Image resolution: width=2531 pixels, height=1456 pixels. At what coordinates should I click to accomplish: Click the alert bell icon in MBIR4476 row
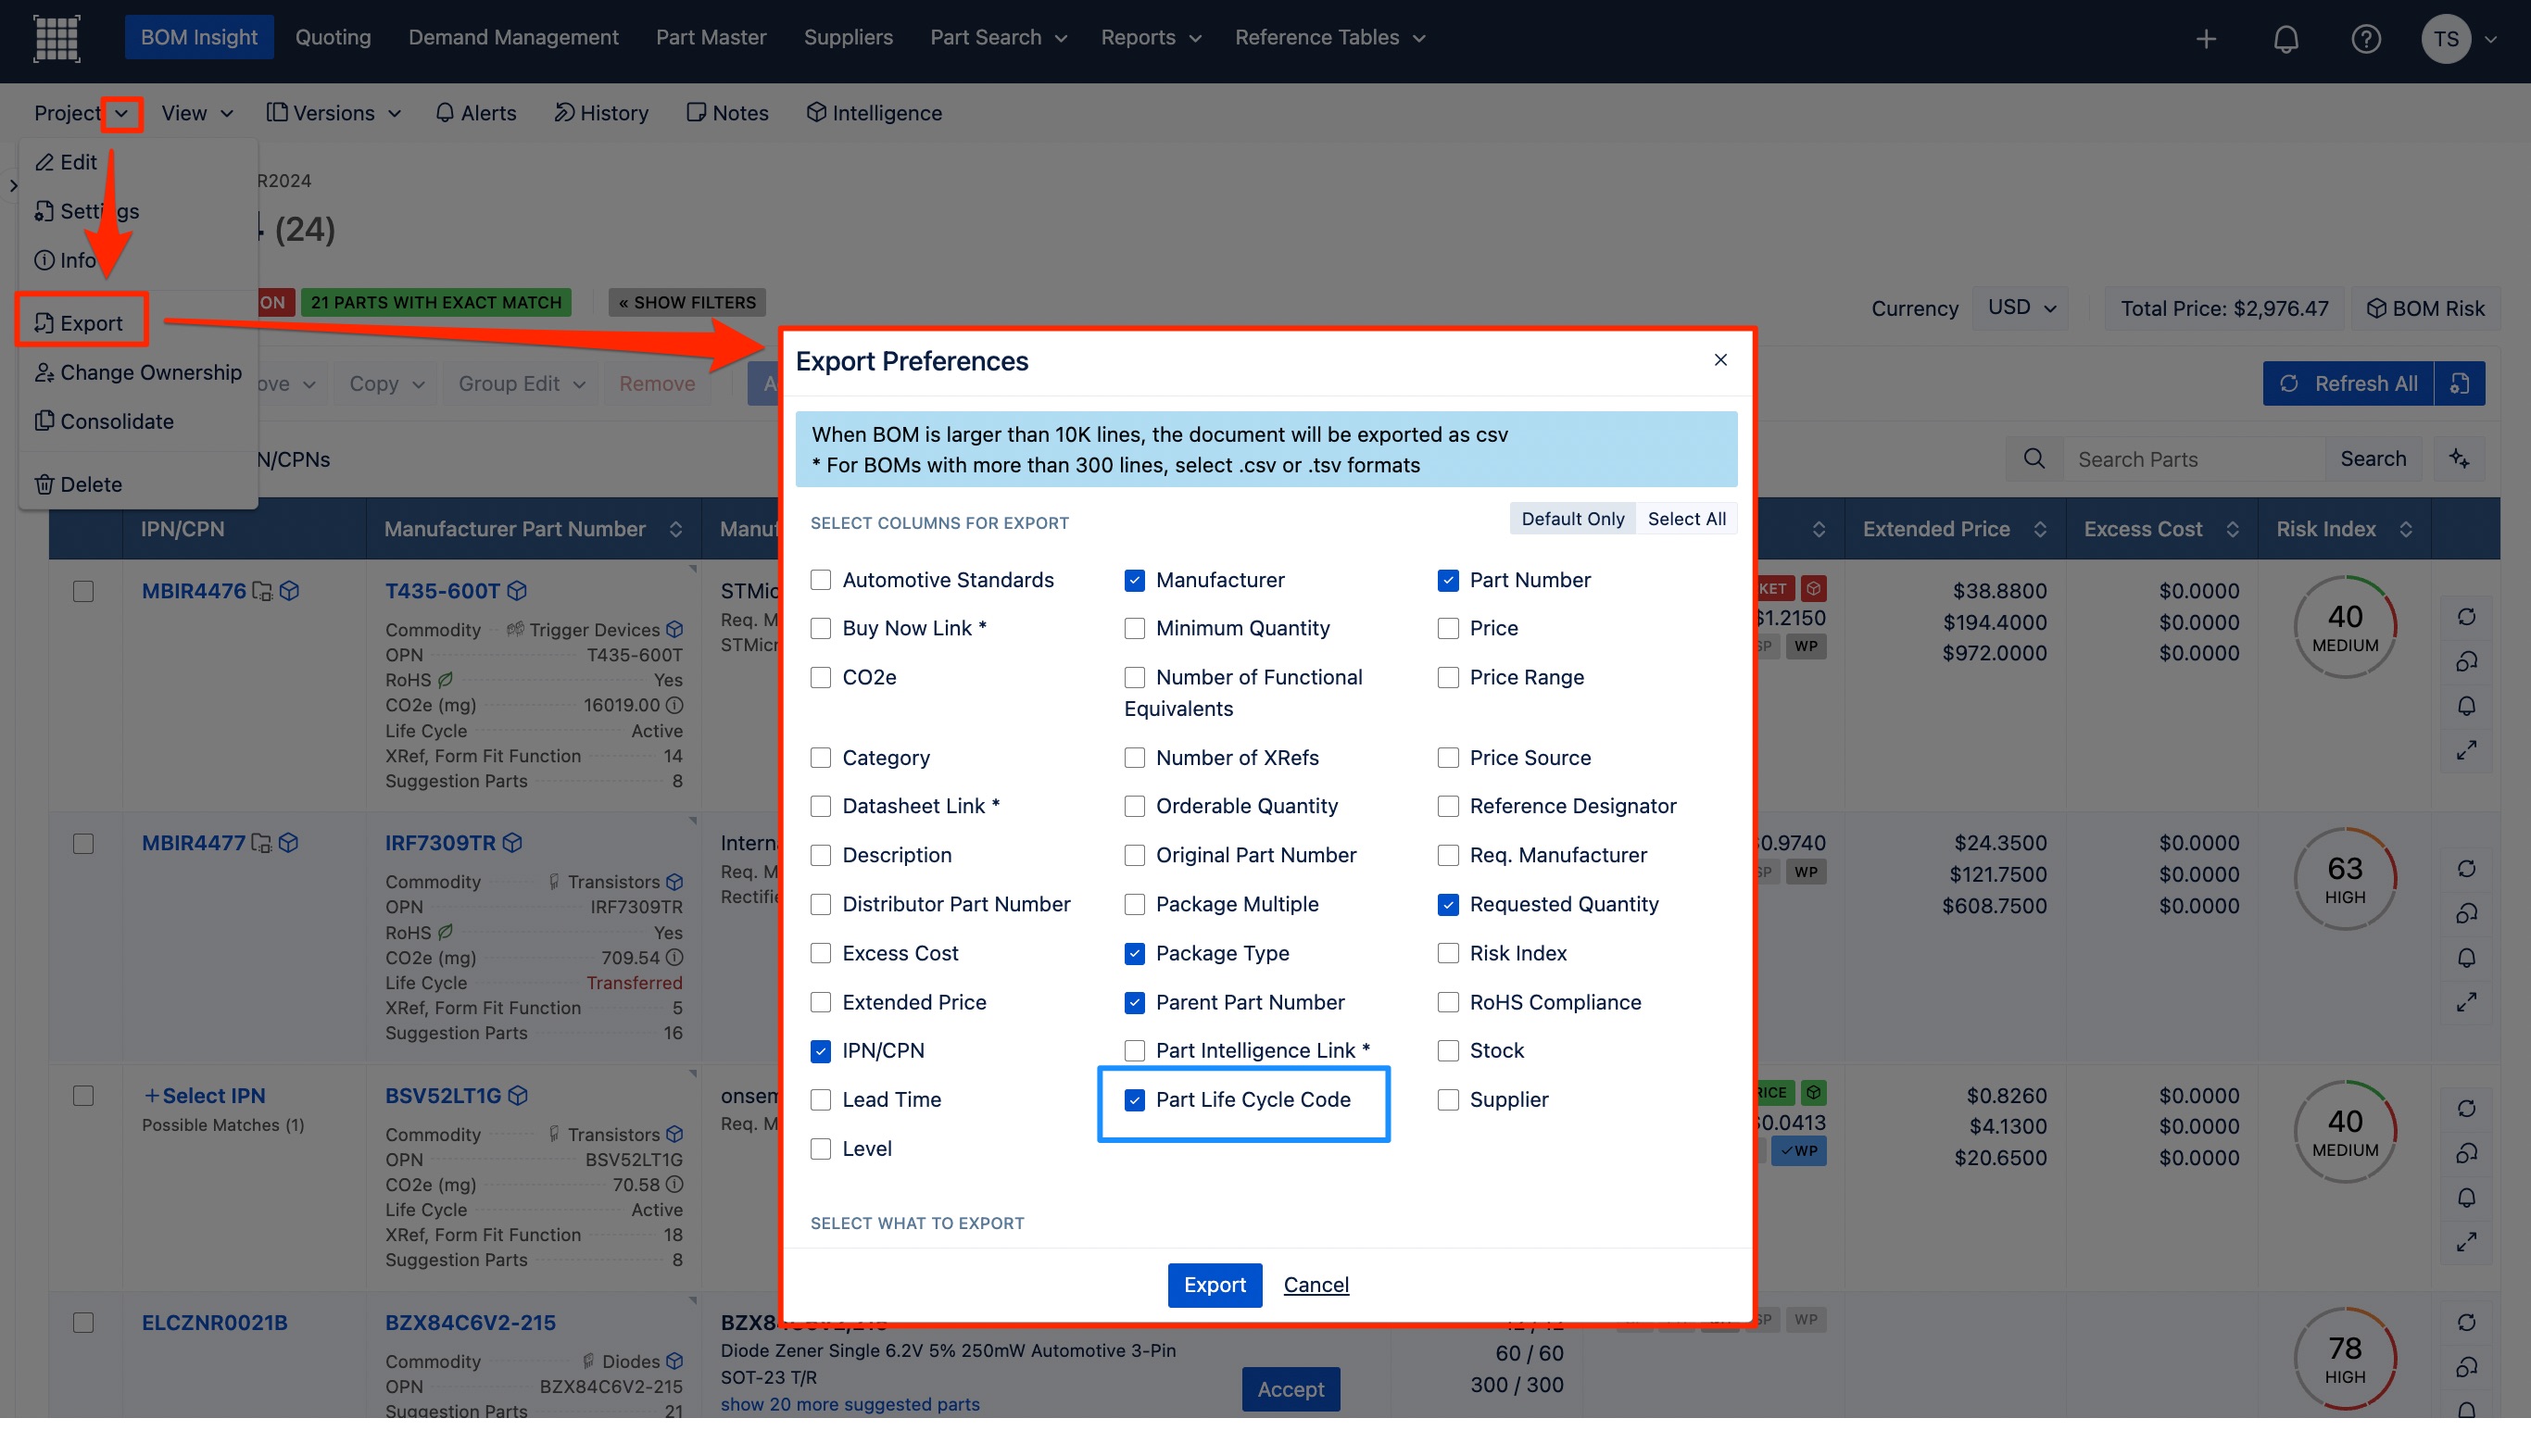point(2467,706)
